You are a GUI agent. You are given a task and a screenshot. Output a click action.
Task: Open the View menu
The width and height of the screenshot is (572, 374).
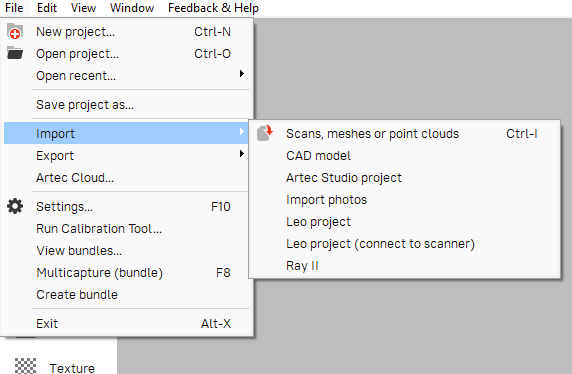click(x=83, y=8)
